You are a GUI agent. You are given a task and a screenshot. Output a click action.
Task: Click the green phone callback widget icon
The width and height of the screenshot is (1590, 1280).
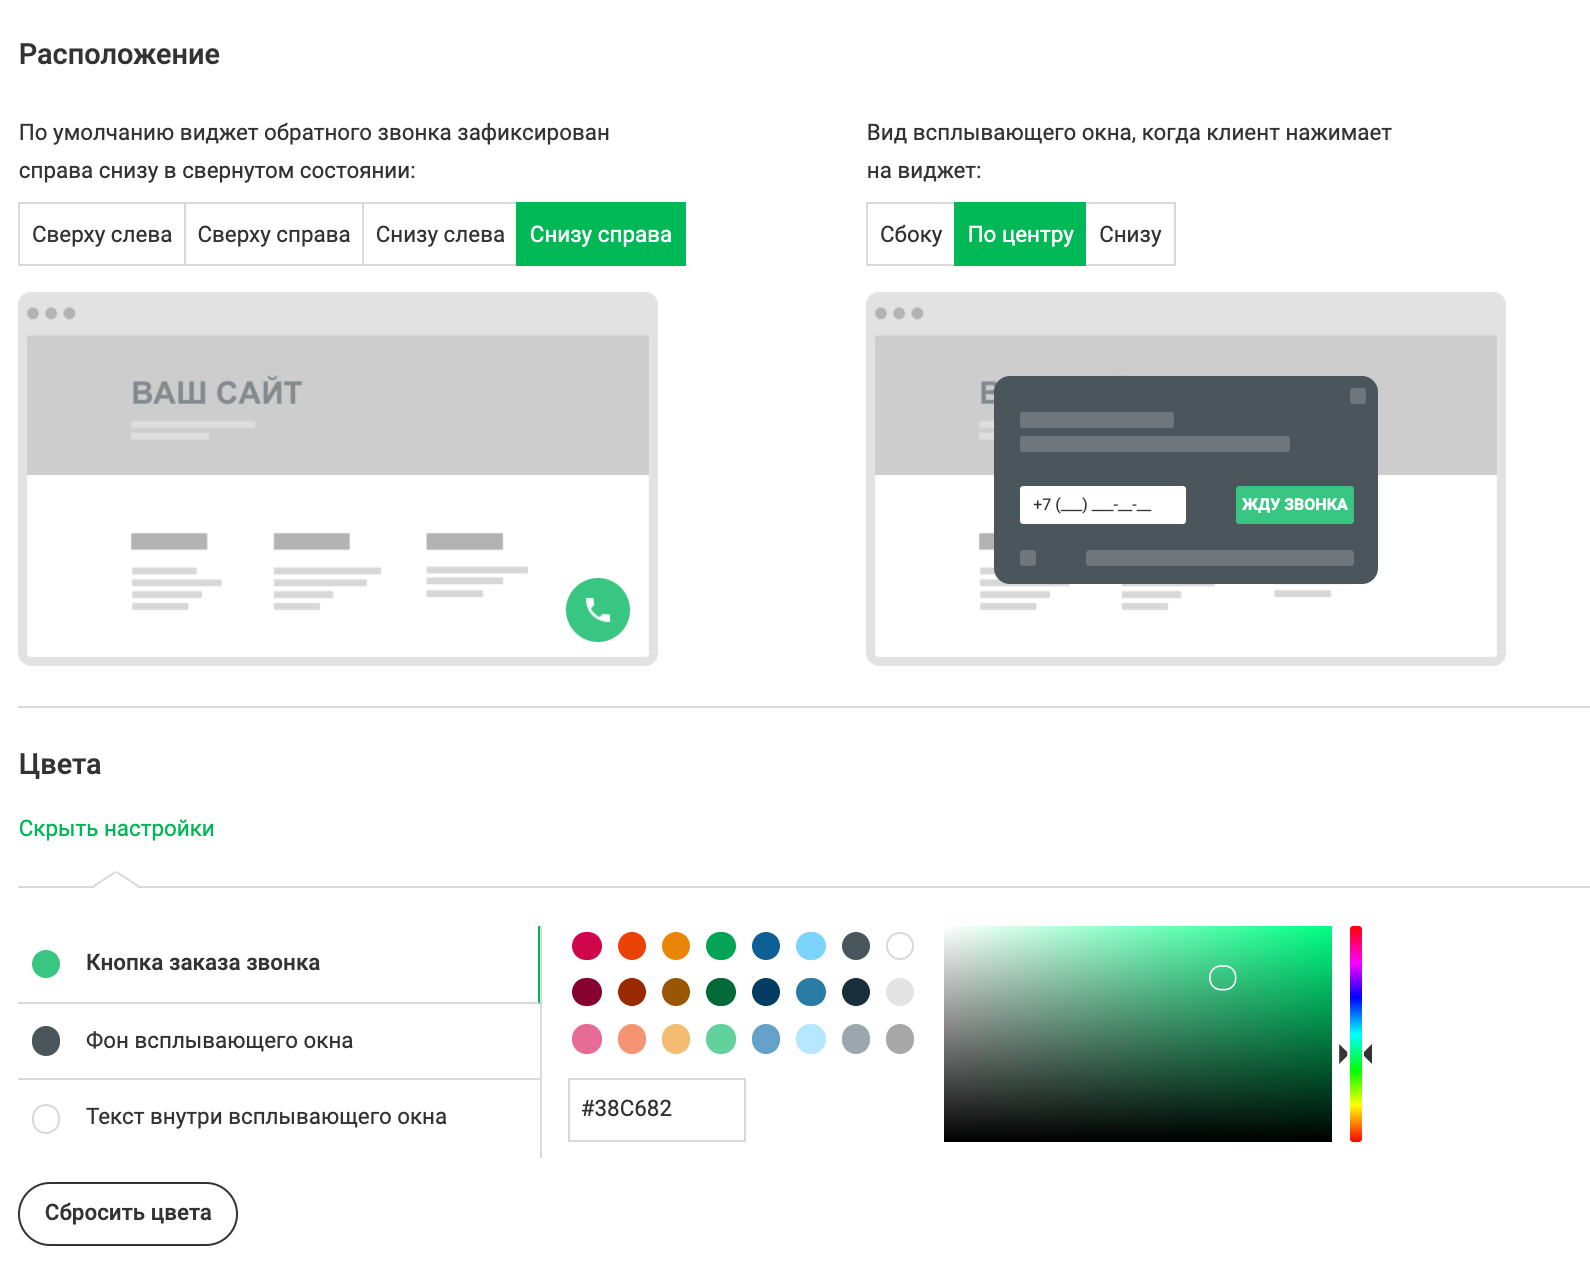coord(597,610)
